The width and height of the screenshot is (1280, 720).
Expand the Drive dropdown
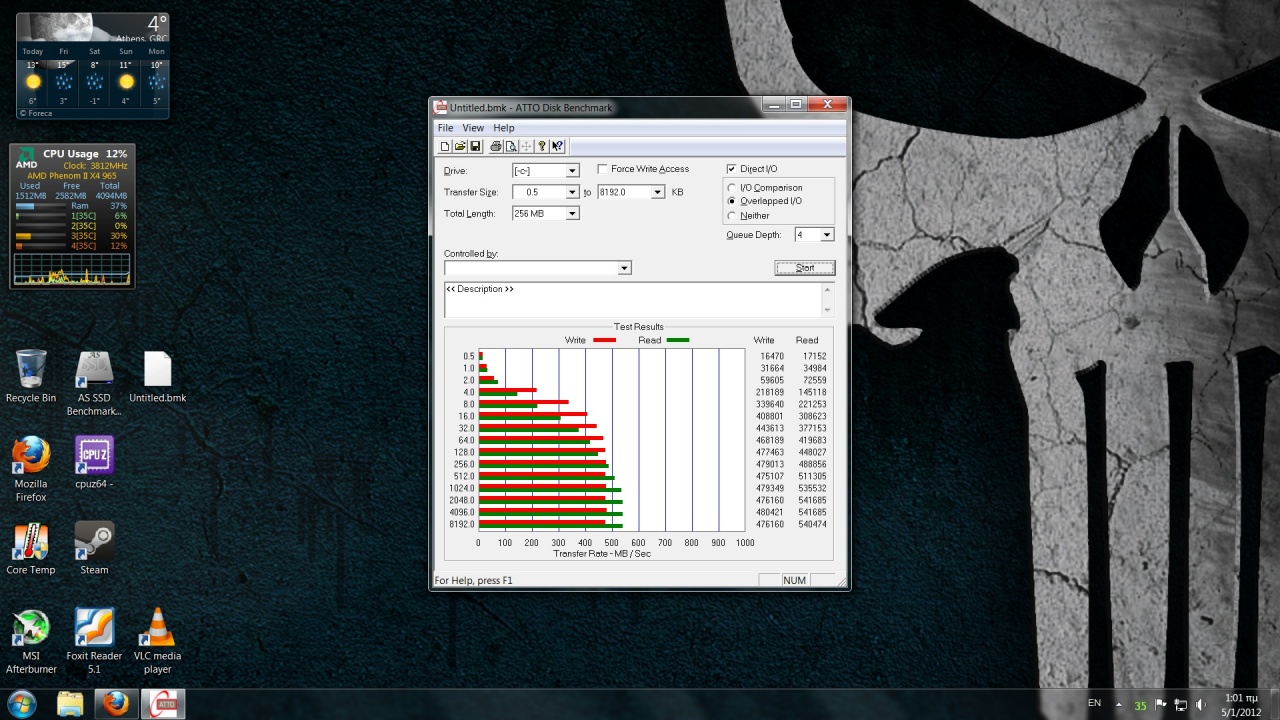[572, 171]
